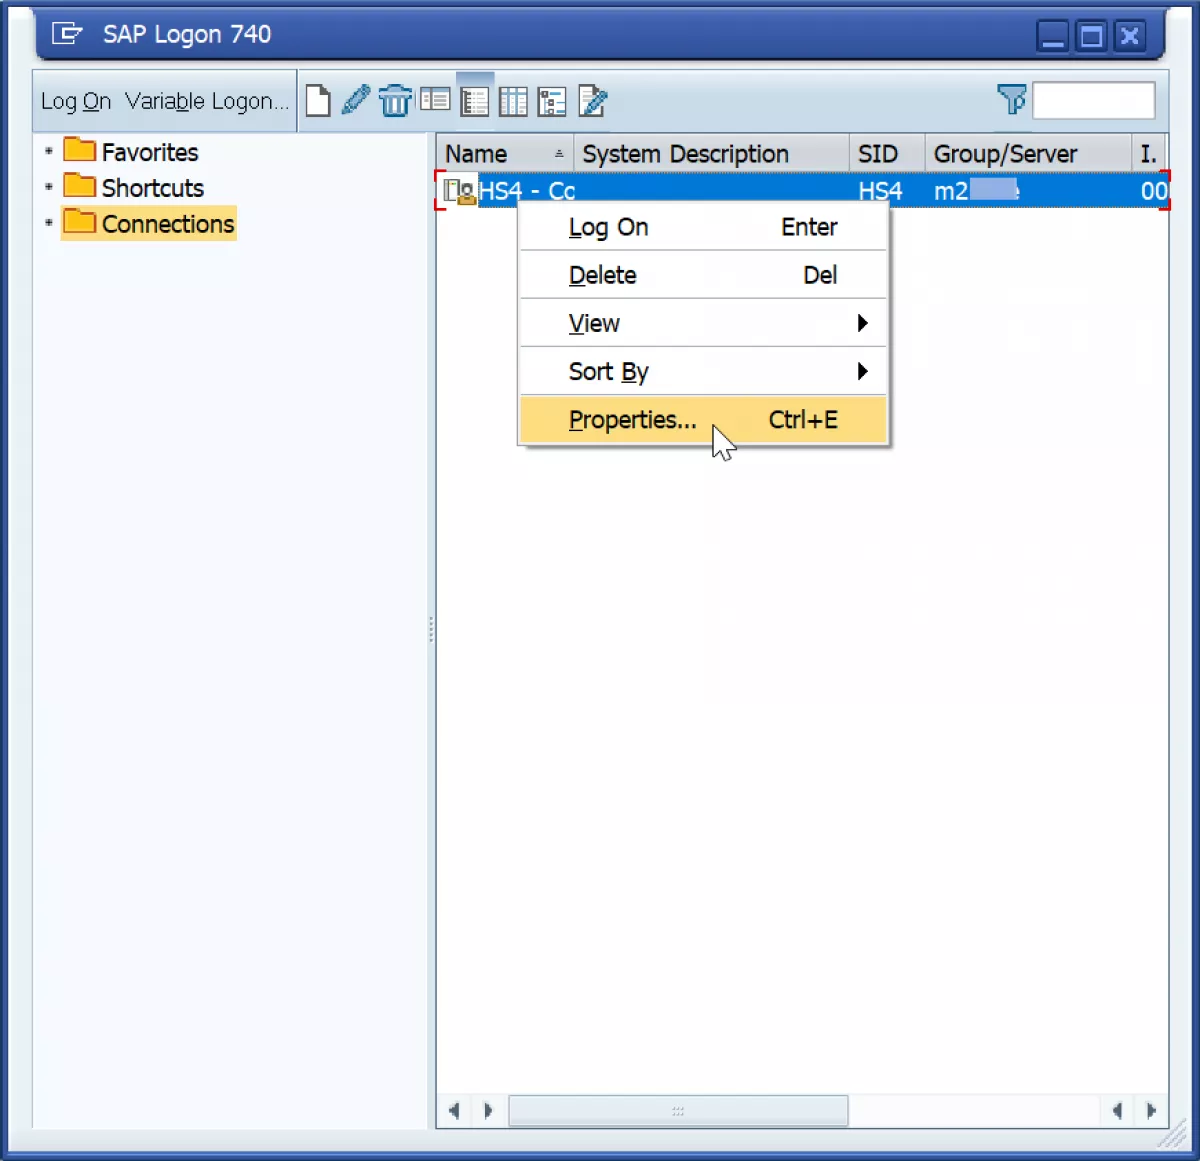Open the View submenu
This screenshot has height=1161, width=1200.
pos(703,323)
